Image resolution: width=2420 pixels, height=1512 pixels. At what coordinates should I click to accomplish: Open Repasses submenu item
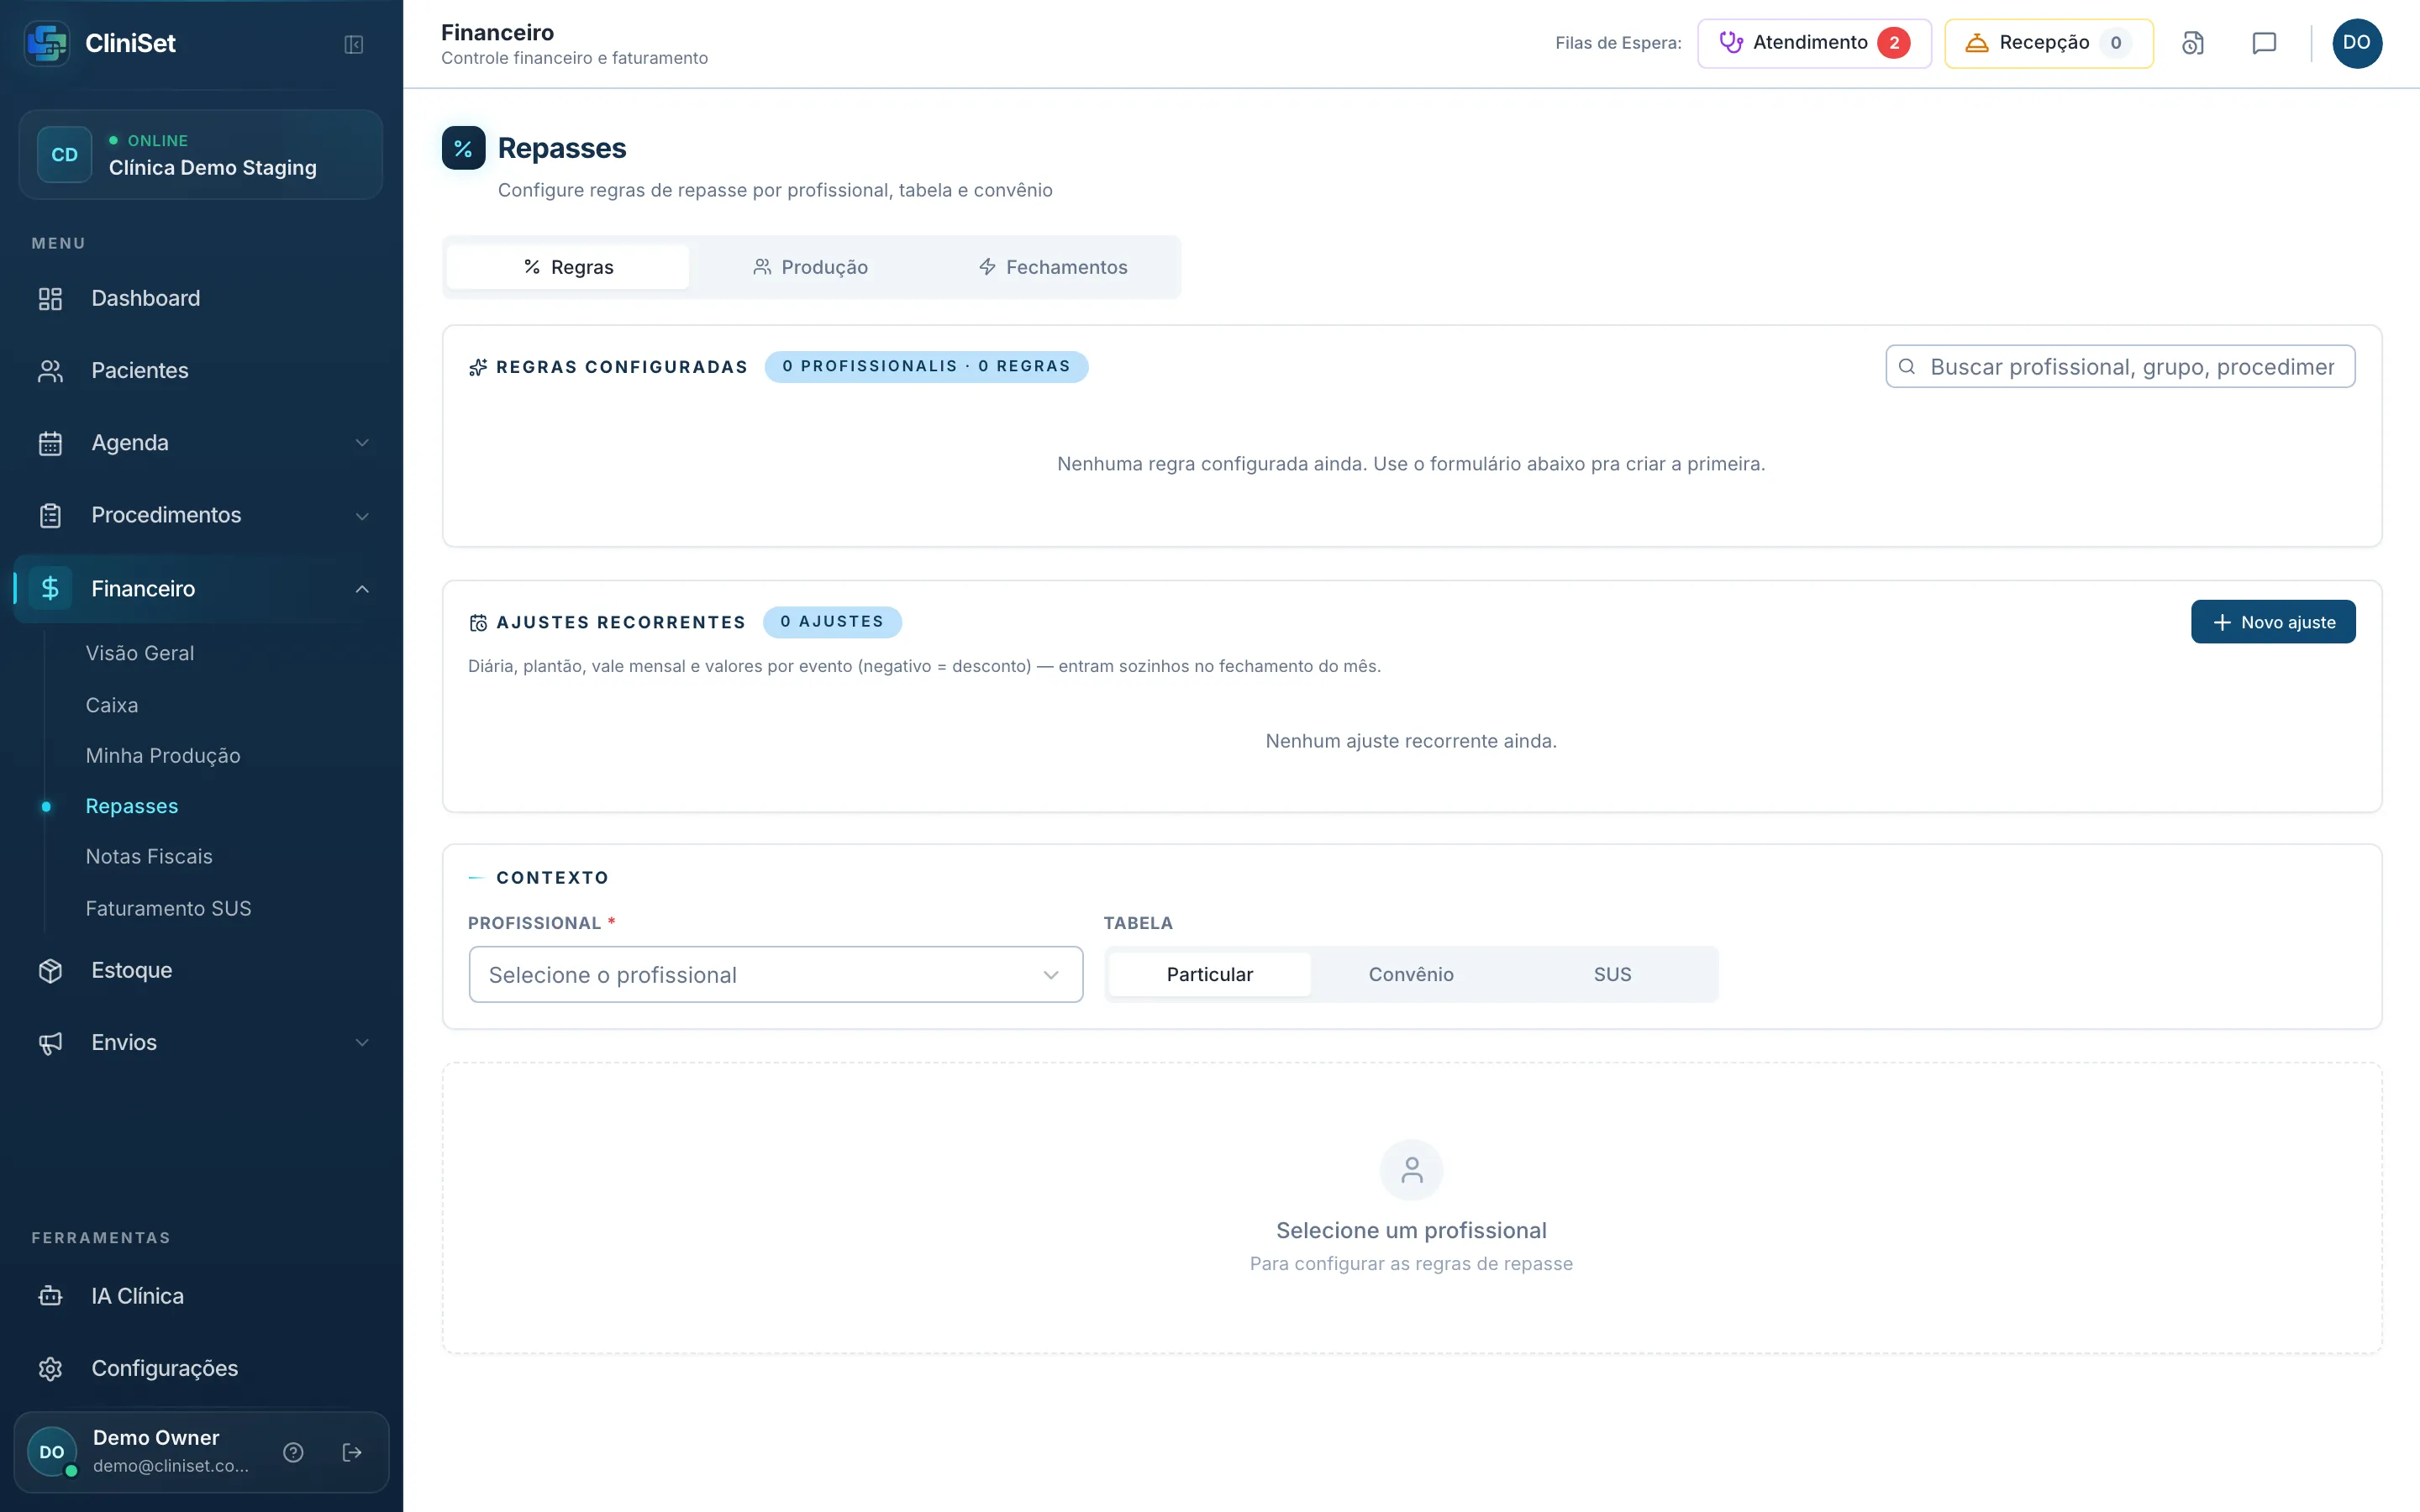coord(132,806)
